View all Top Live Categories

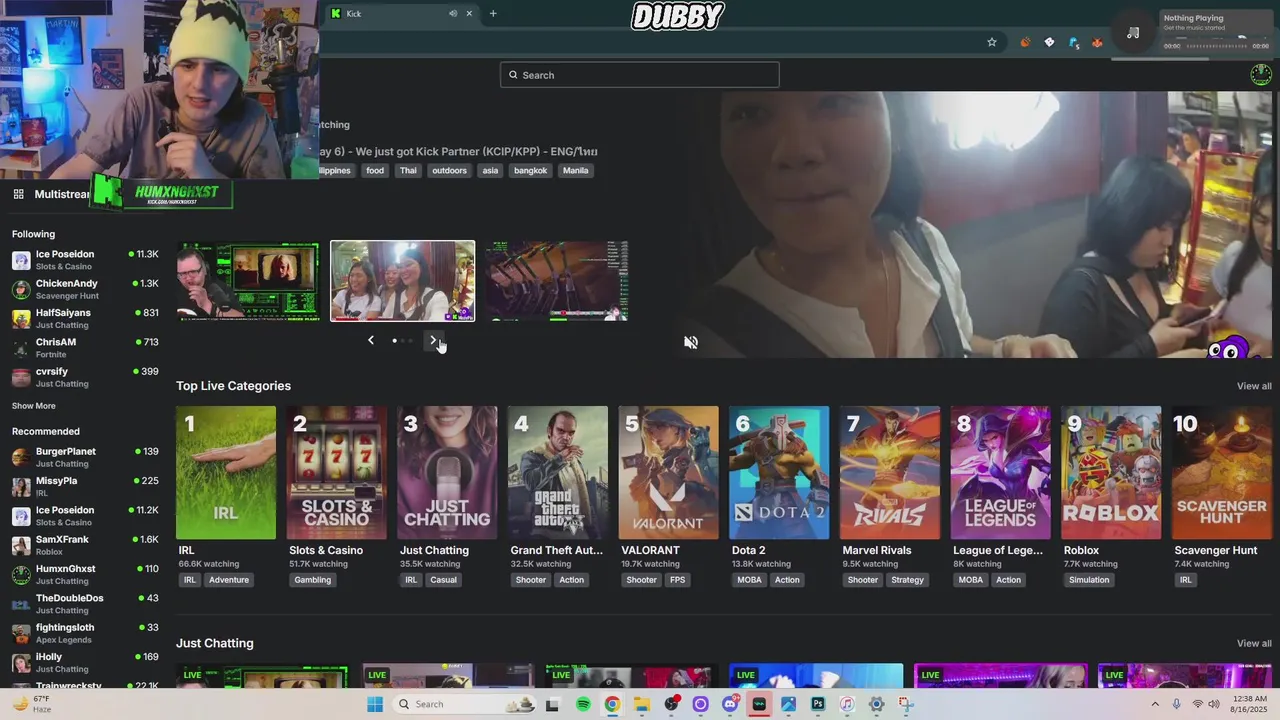1254,386
